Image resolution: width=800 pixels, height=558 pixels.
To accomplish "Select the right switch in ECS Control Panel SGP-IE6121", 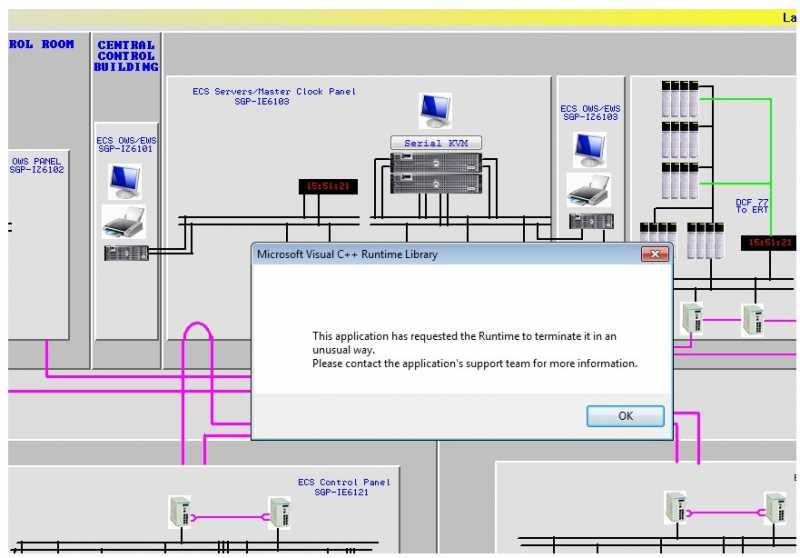I will 279,513.
